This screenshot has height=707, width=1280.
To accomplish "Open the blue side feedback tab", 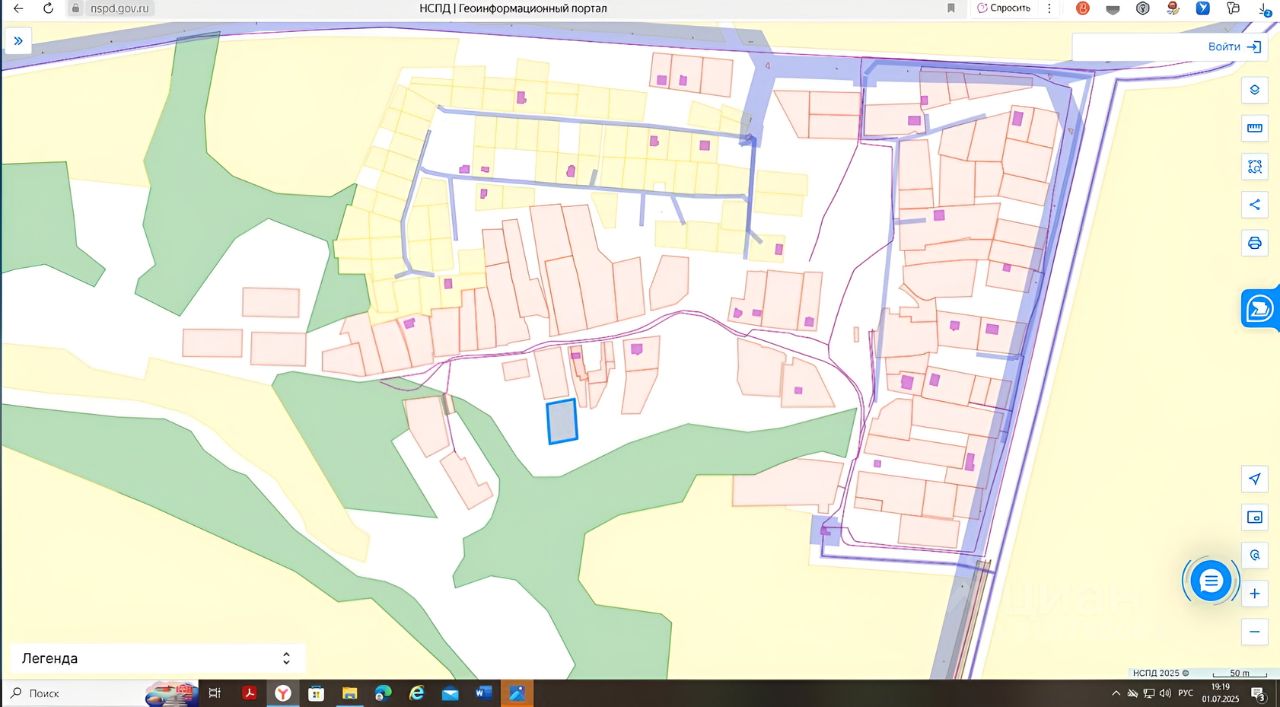I will click(1260, 308).
